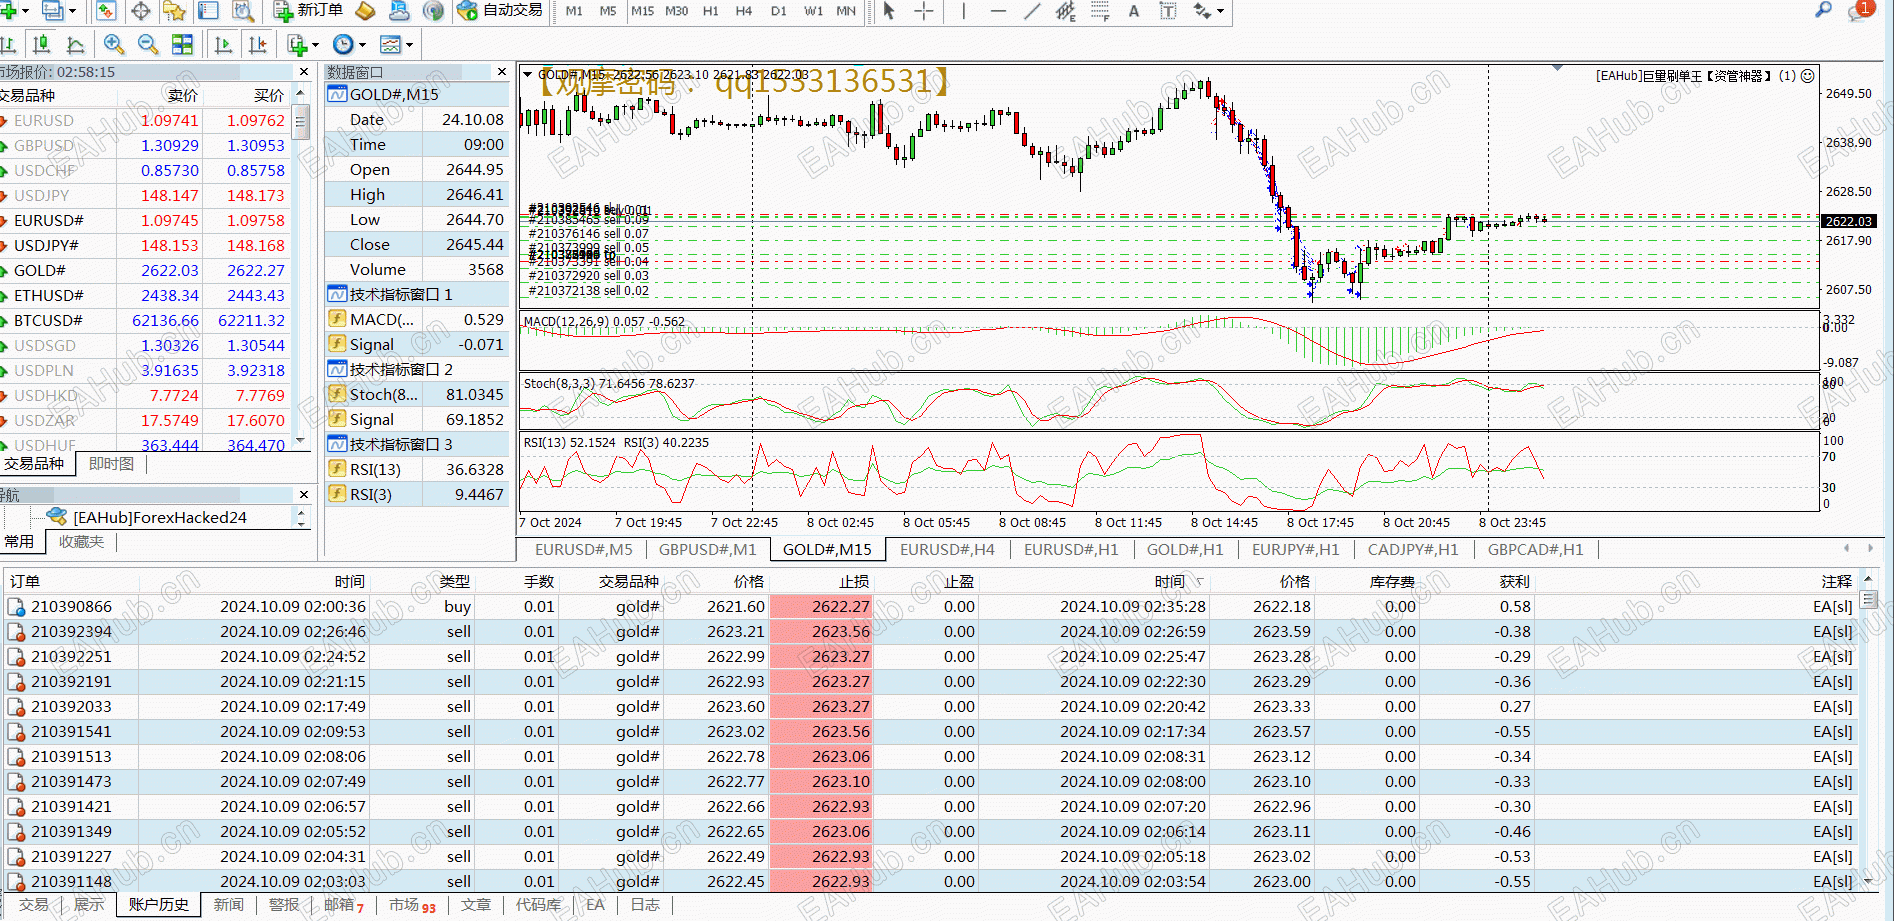
Task: Select the text label tool (A)
Action: click(x=1133, y=11)
